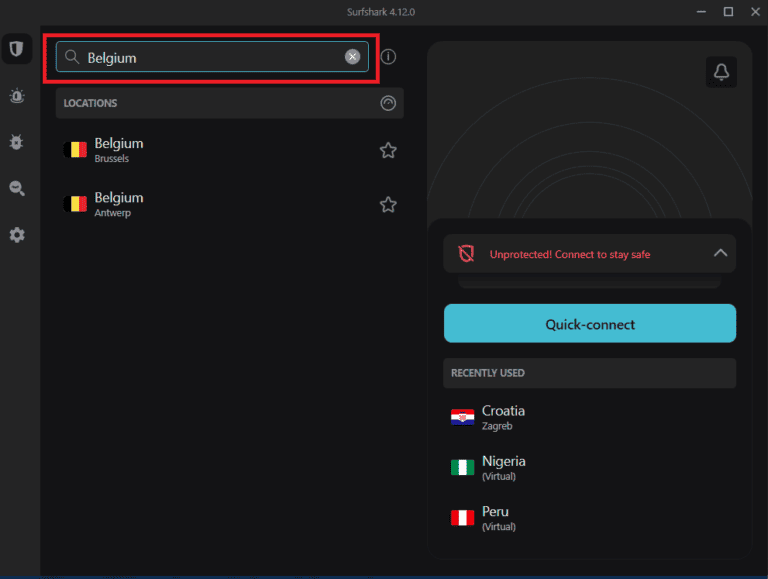Connect to Belgium Brussels server
This screenshot has height=579, width=768.
(229, 150)
